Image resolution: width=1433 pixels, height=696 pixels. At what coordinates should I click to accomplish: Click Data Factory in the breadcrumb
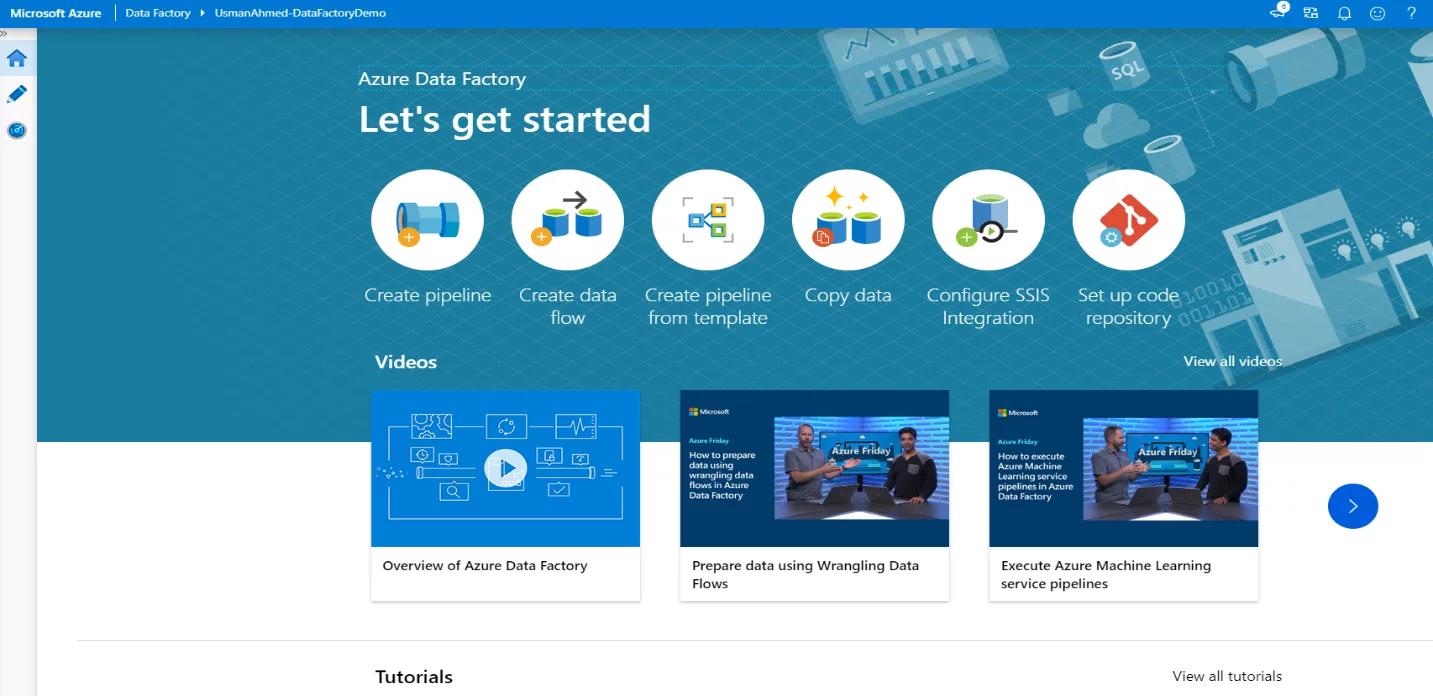pyautogui.click(x=158, y=13)
